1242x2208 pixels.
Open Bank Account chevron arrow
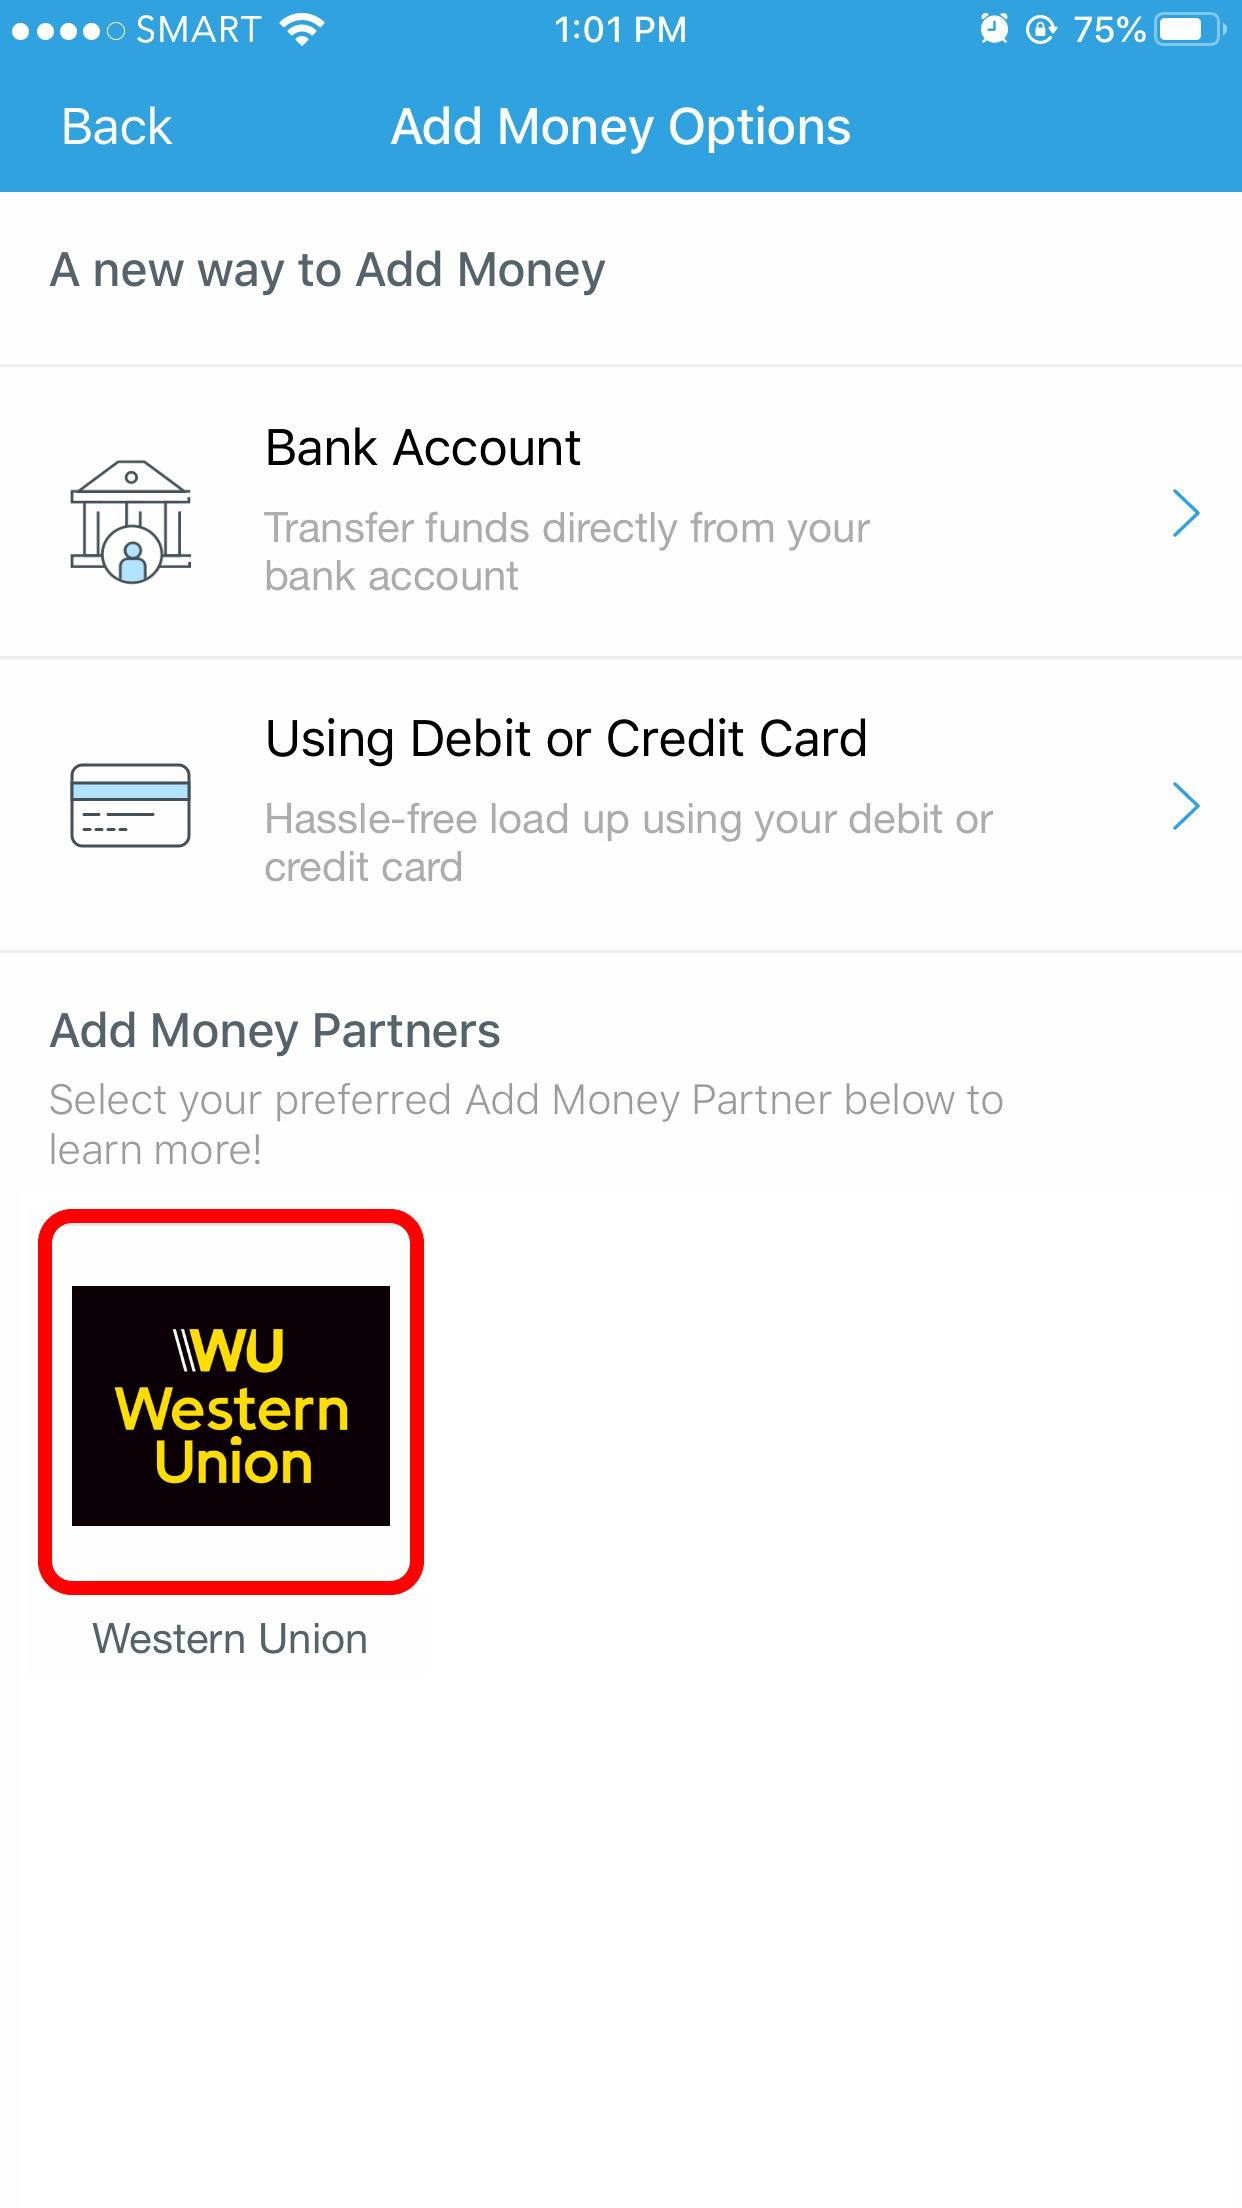pyautogui.click(x=1186, y=513)
